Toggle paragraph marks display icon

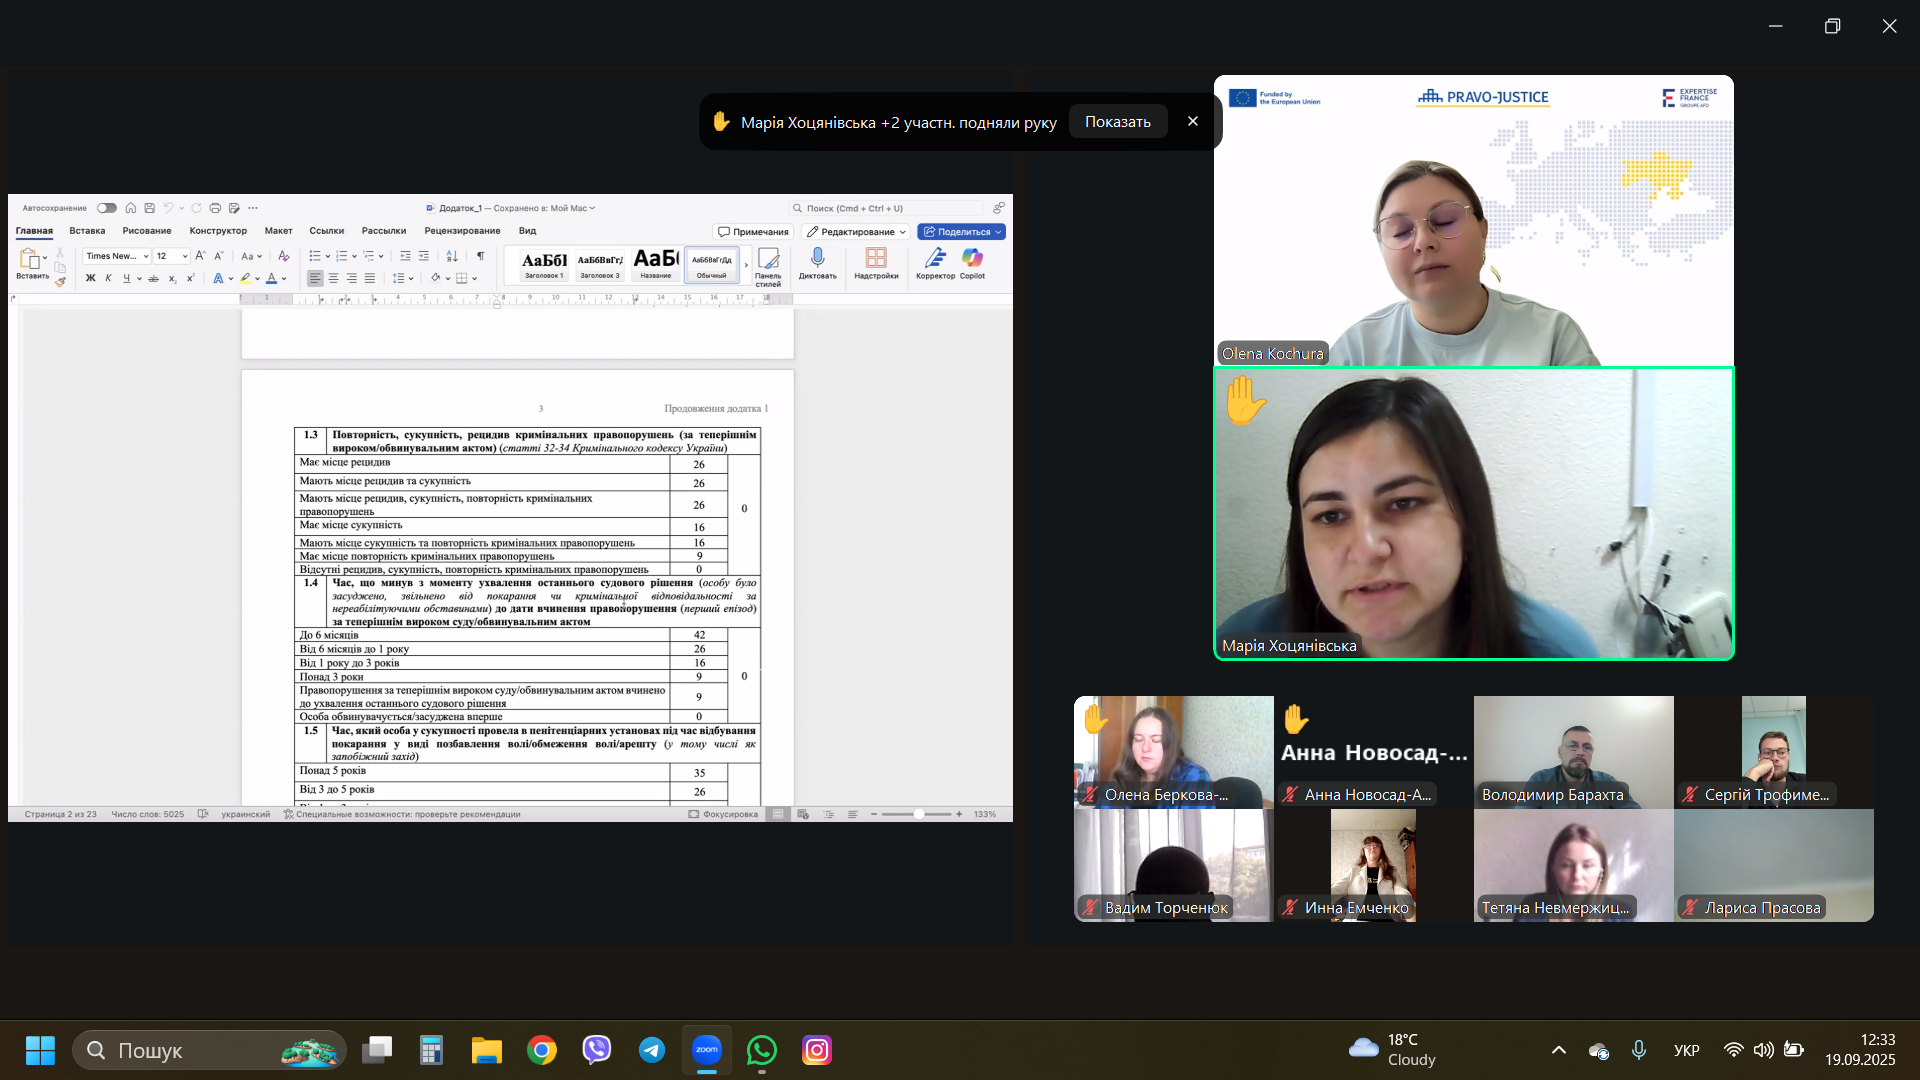(481, 256)
